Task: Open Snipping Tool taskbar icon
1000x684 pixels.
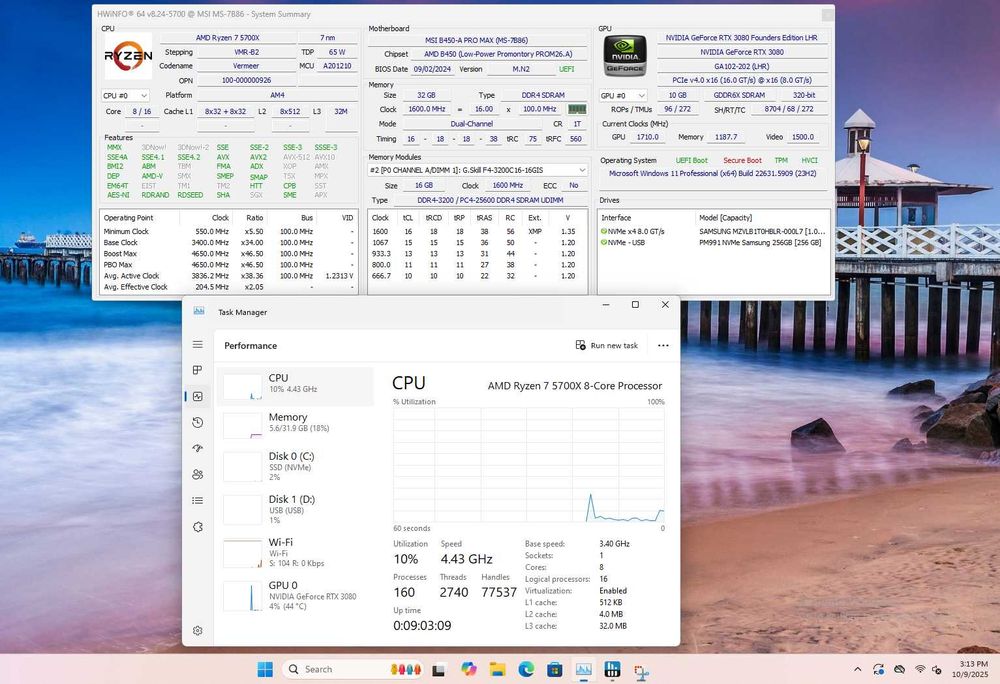Action: pos(642,671)
